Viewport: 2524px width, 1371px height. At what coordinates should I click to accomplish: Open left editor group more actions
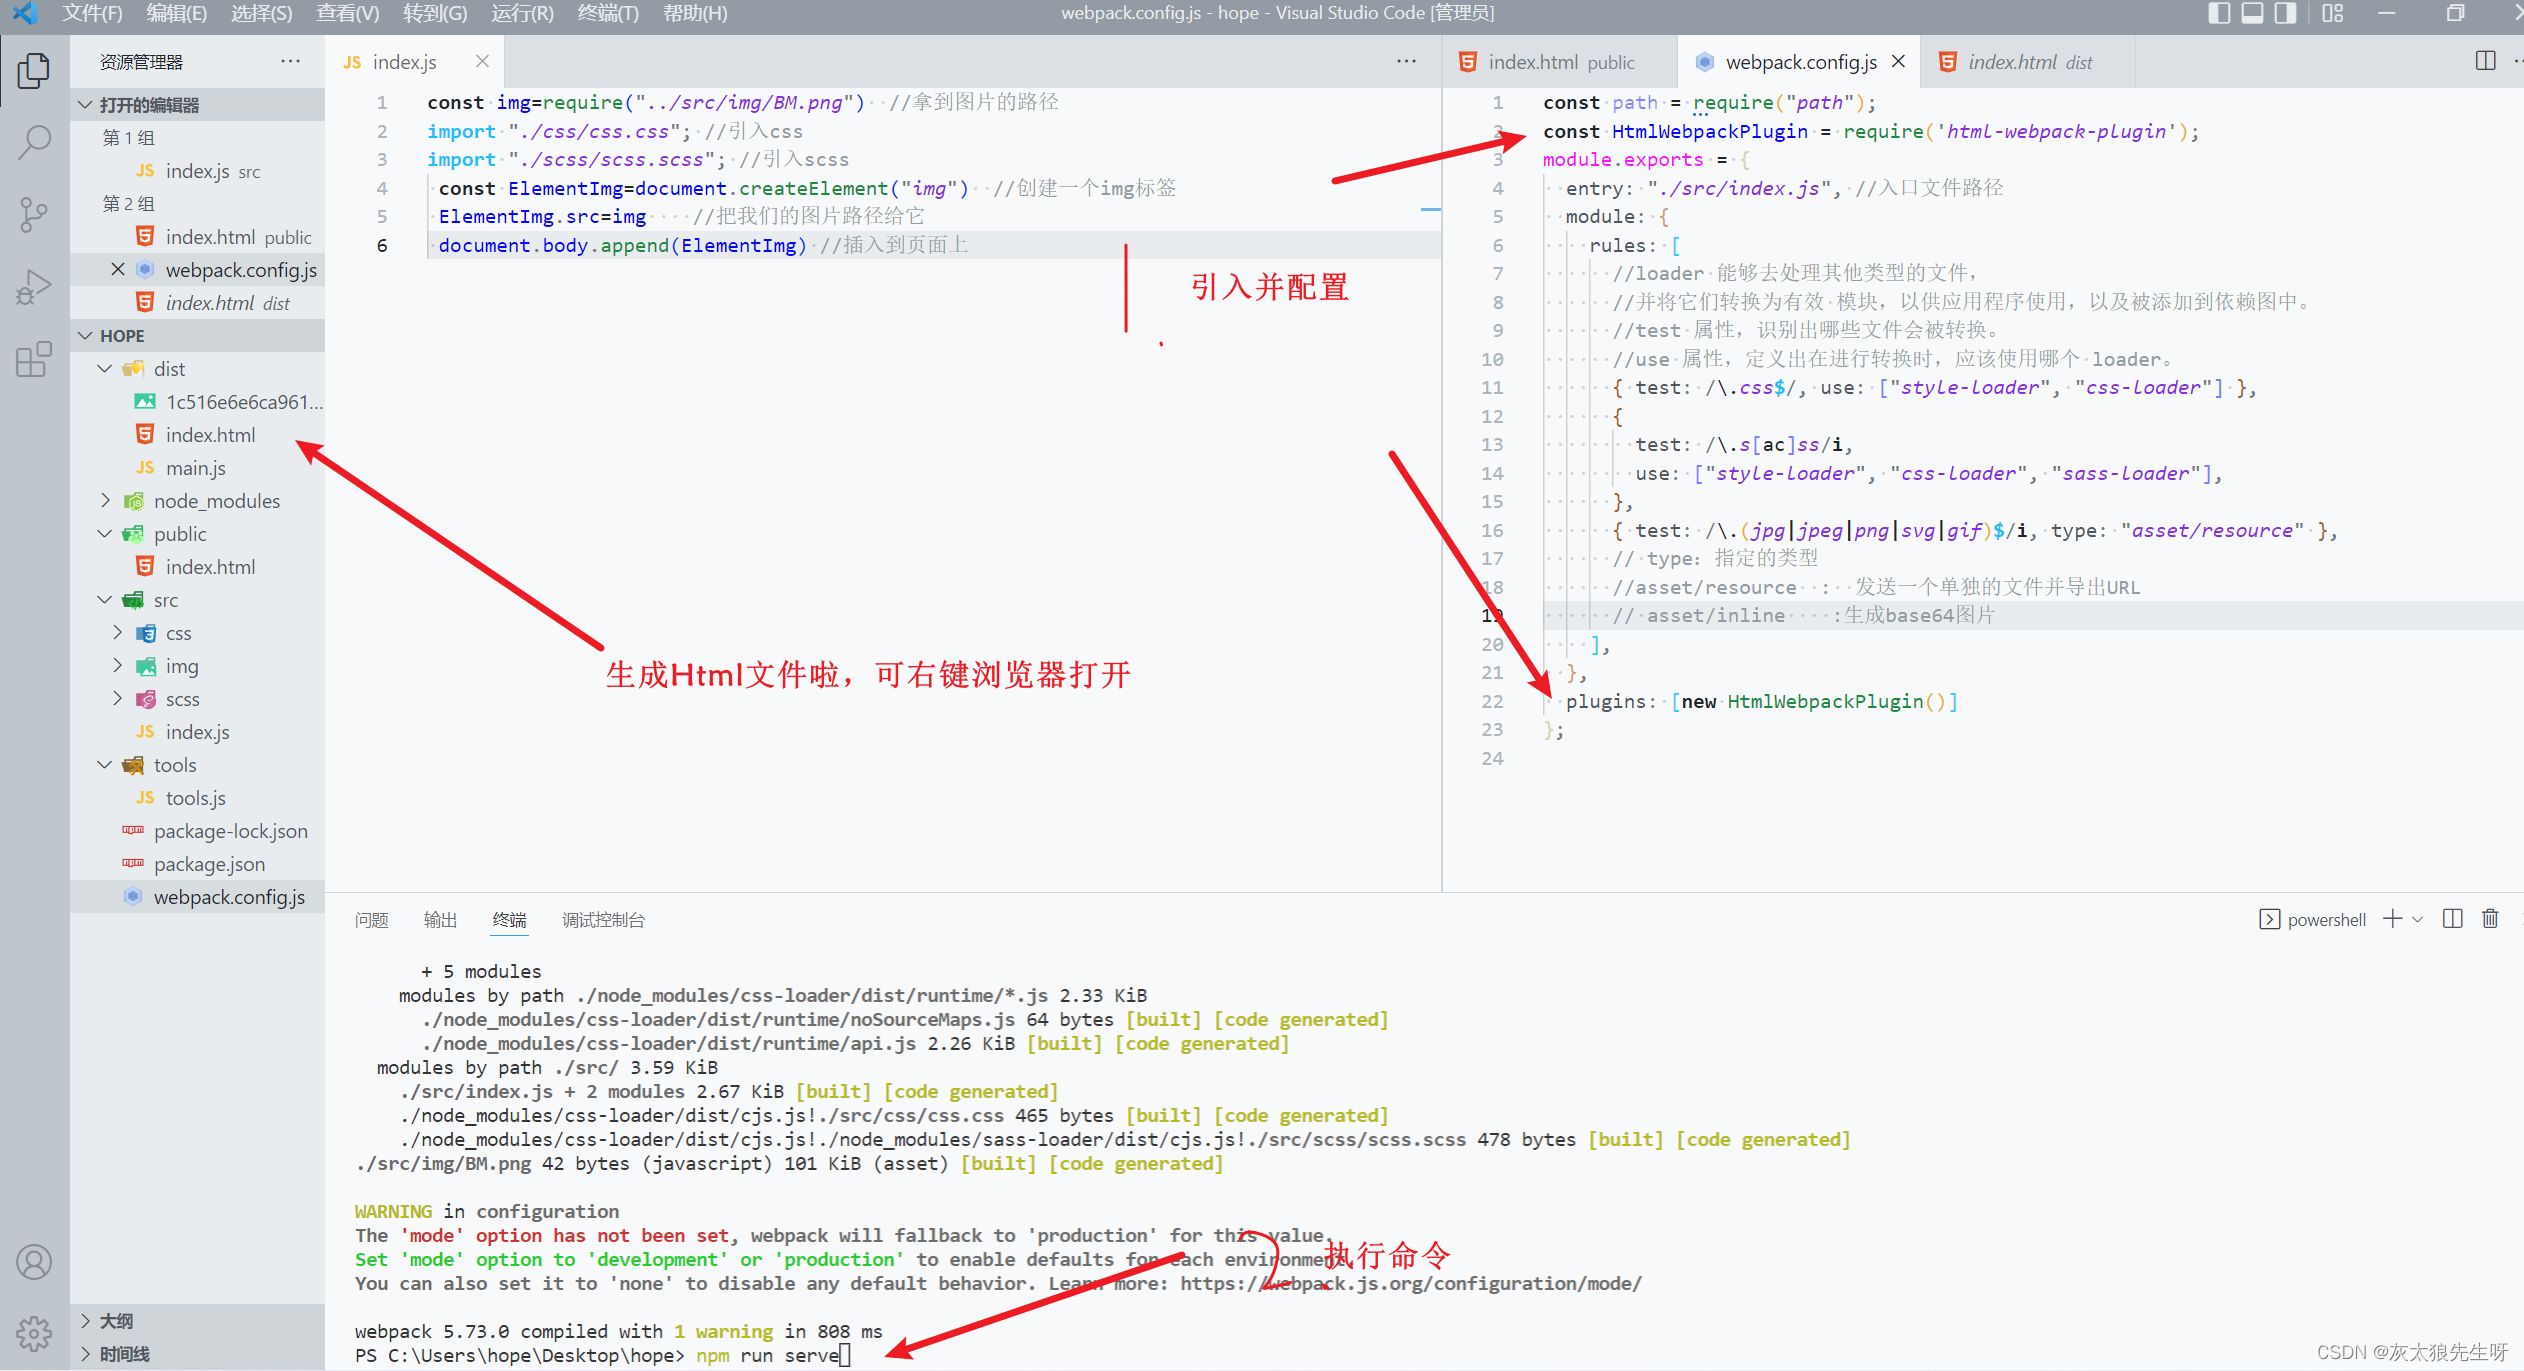[x=1406, y=61]
